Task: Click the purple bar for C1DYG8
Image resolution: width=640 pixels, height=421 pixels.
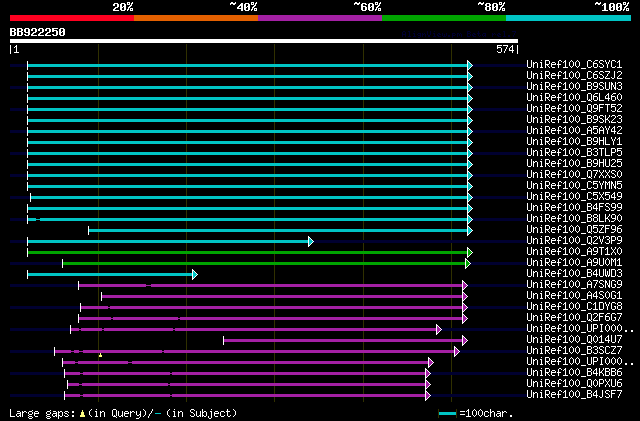Action: [274, 307]
